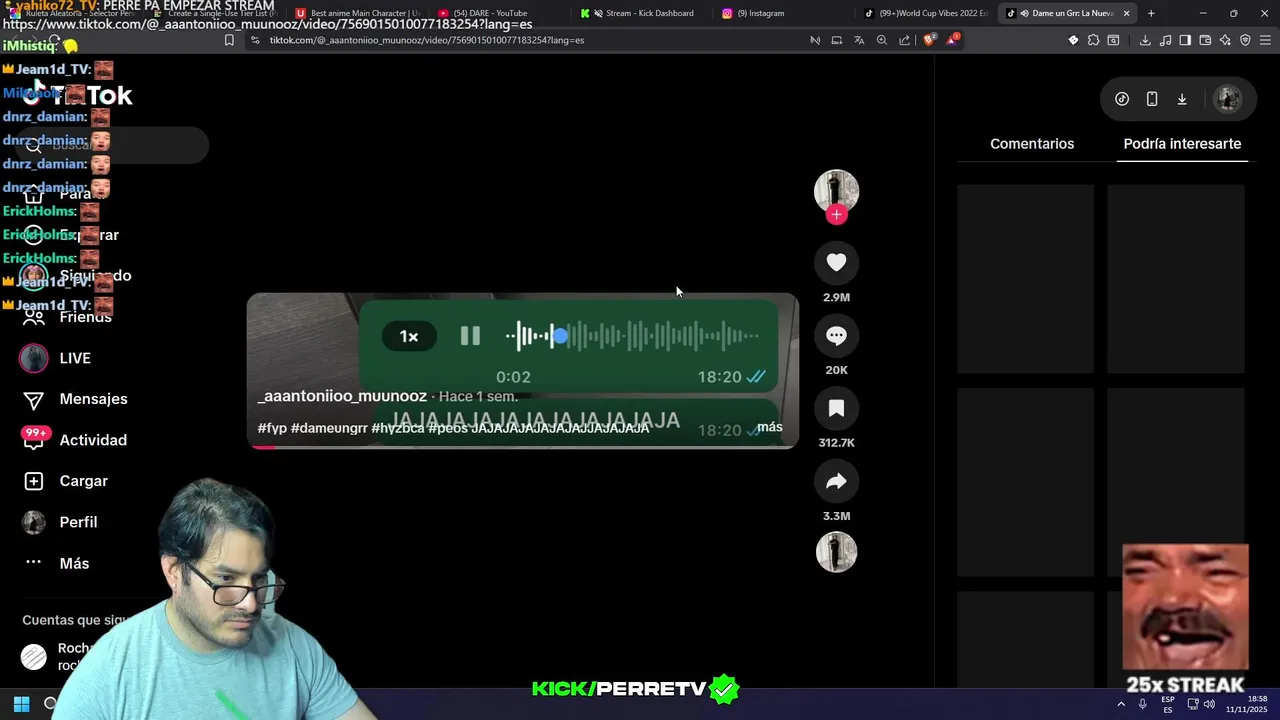This screenshot has height=720, width=1280.
Task: Open the browser hamburger main menu
Action: pos(1265,40)
